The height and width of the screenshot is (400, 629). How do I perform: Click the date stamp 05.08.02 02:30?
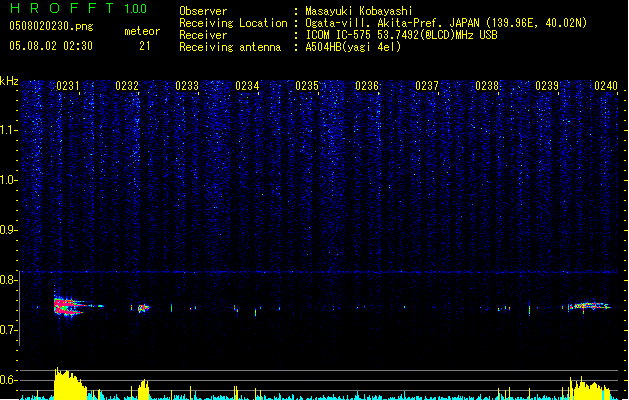coord(51,46)
